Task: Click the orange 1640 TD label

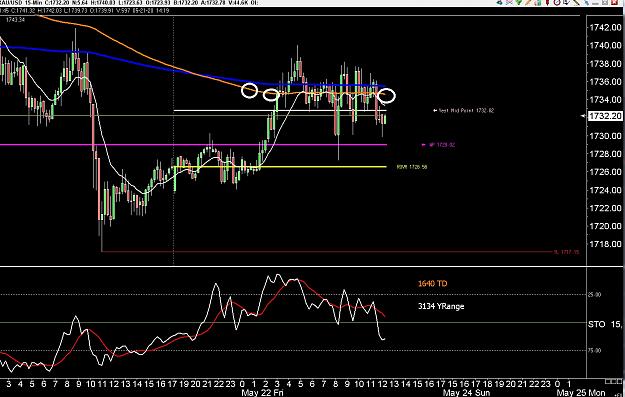Action: (432, 284)
